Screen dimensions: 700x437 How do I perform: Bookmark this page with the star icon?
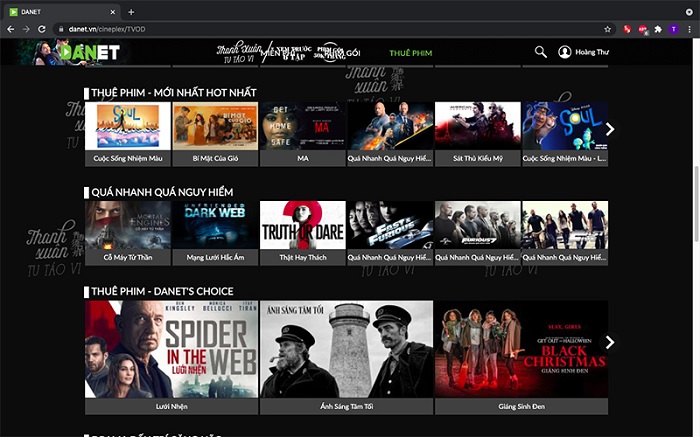click(607, 29)
